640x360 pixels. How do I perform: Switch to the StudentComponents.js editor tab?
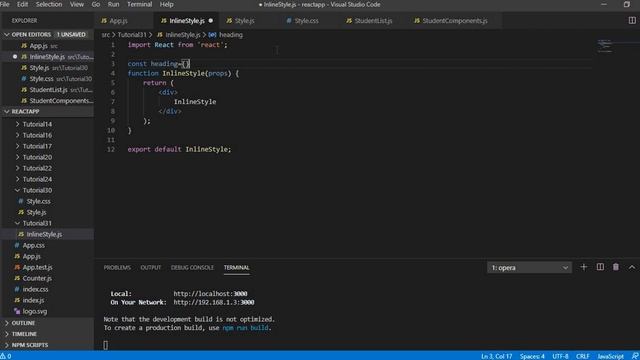(x=455, y=20)
